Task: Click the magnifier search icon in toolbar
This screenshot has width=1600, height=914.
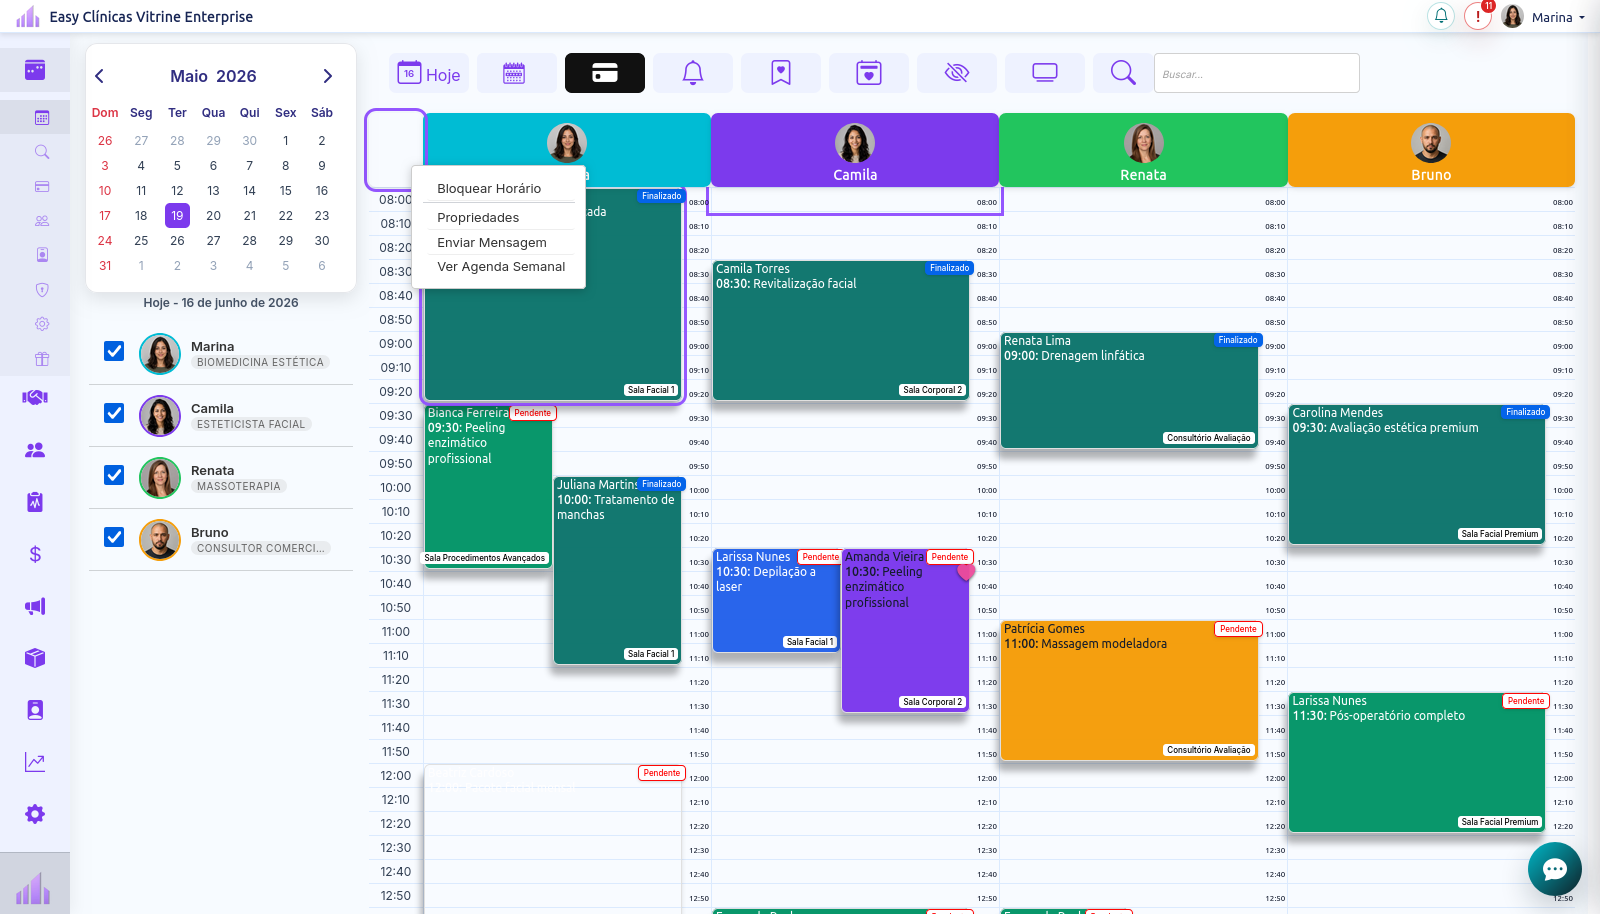Action: tap(1123, 73)
